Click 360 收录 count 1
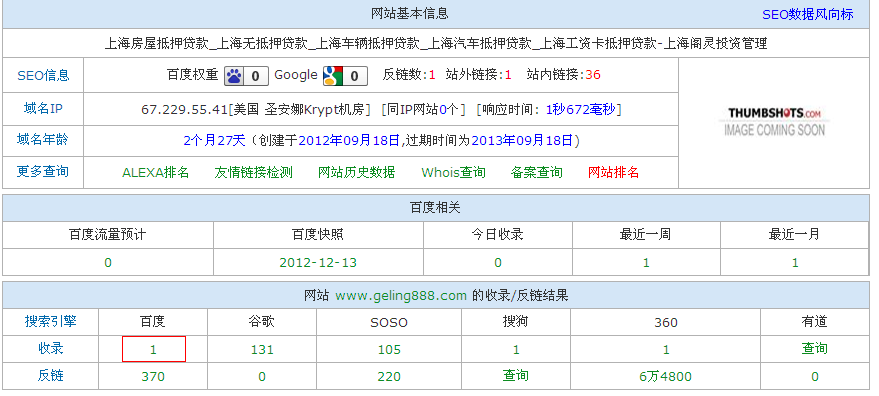879x396 pixels. [666, 349]
